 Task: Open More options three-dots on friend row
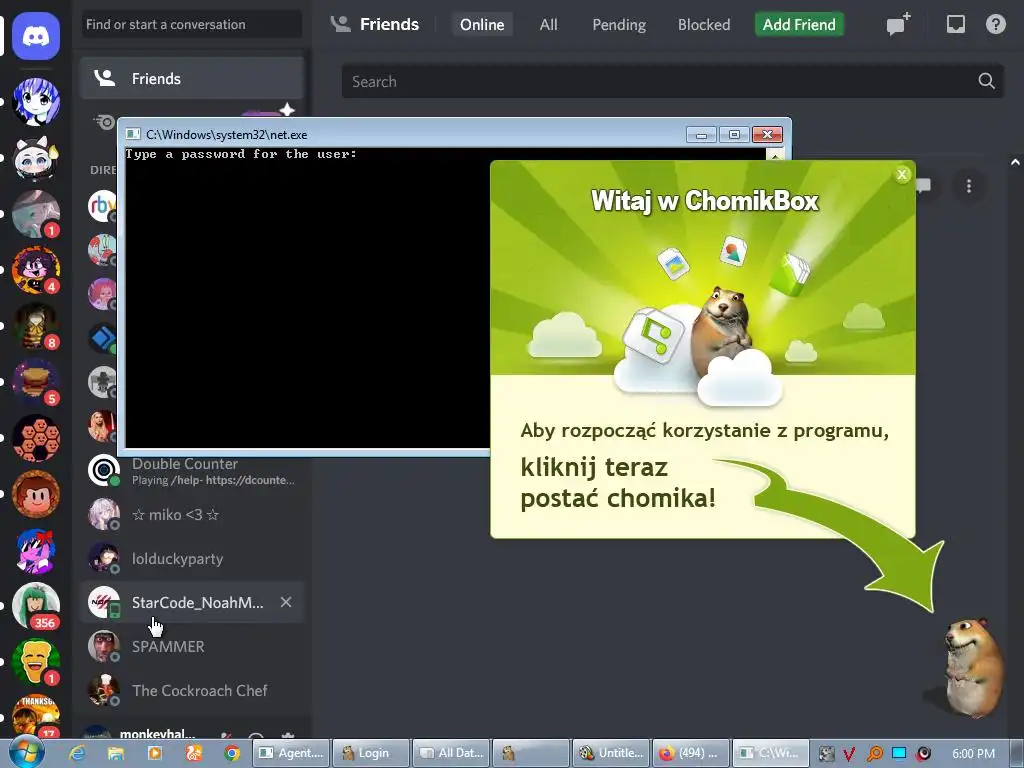pos(968,186)
